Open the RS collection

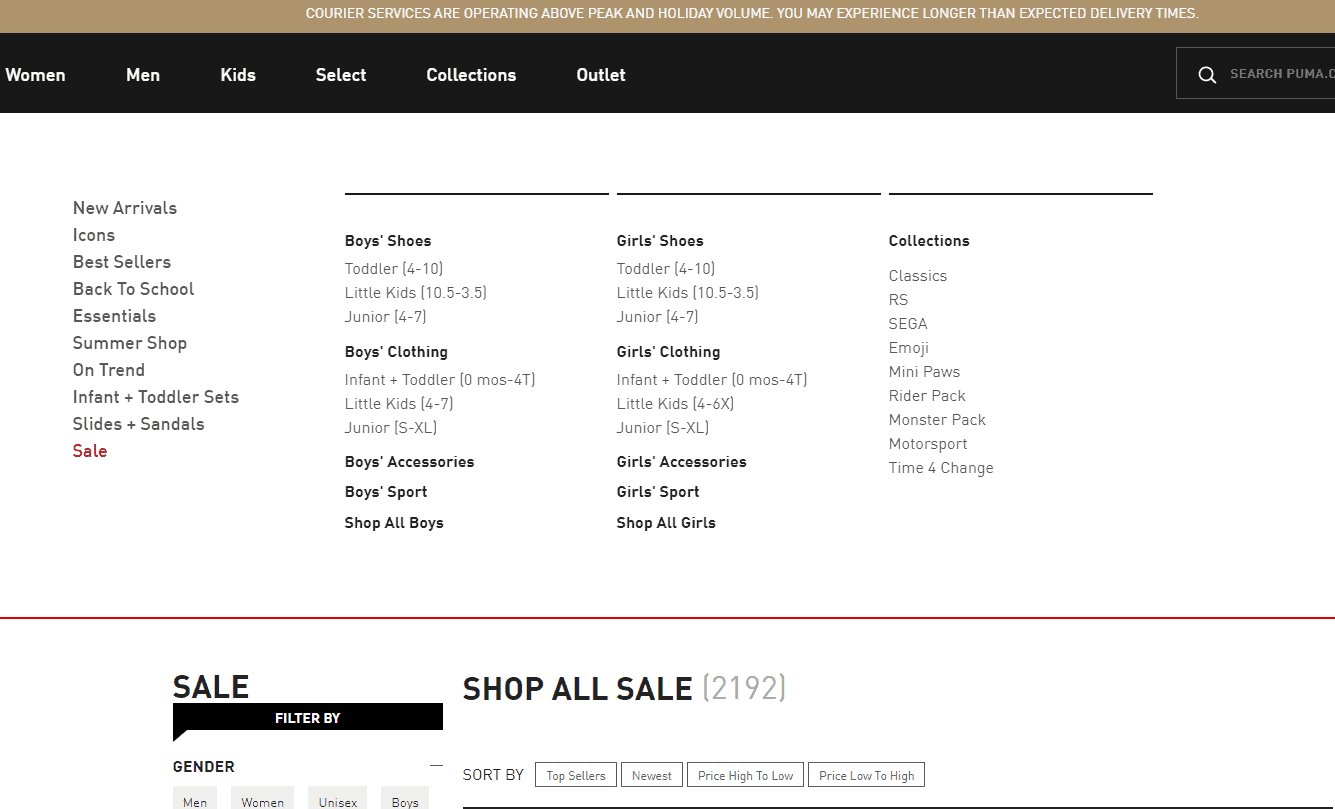[x=899, y=300]
